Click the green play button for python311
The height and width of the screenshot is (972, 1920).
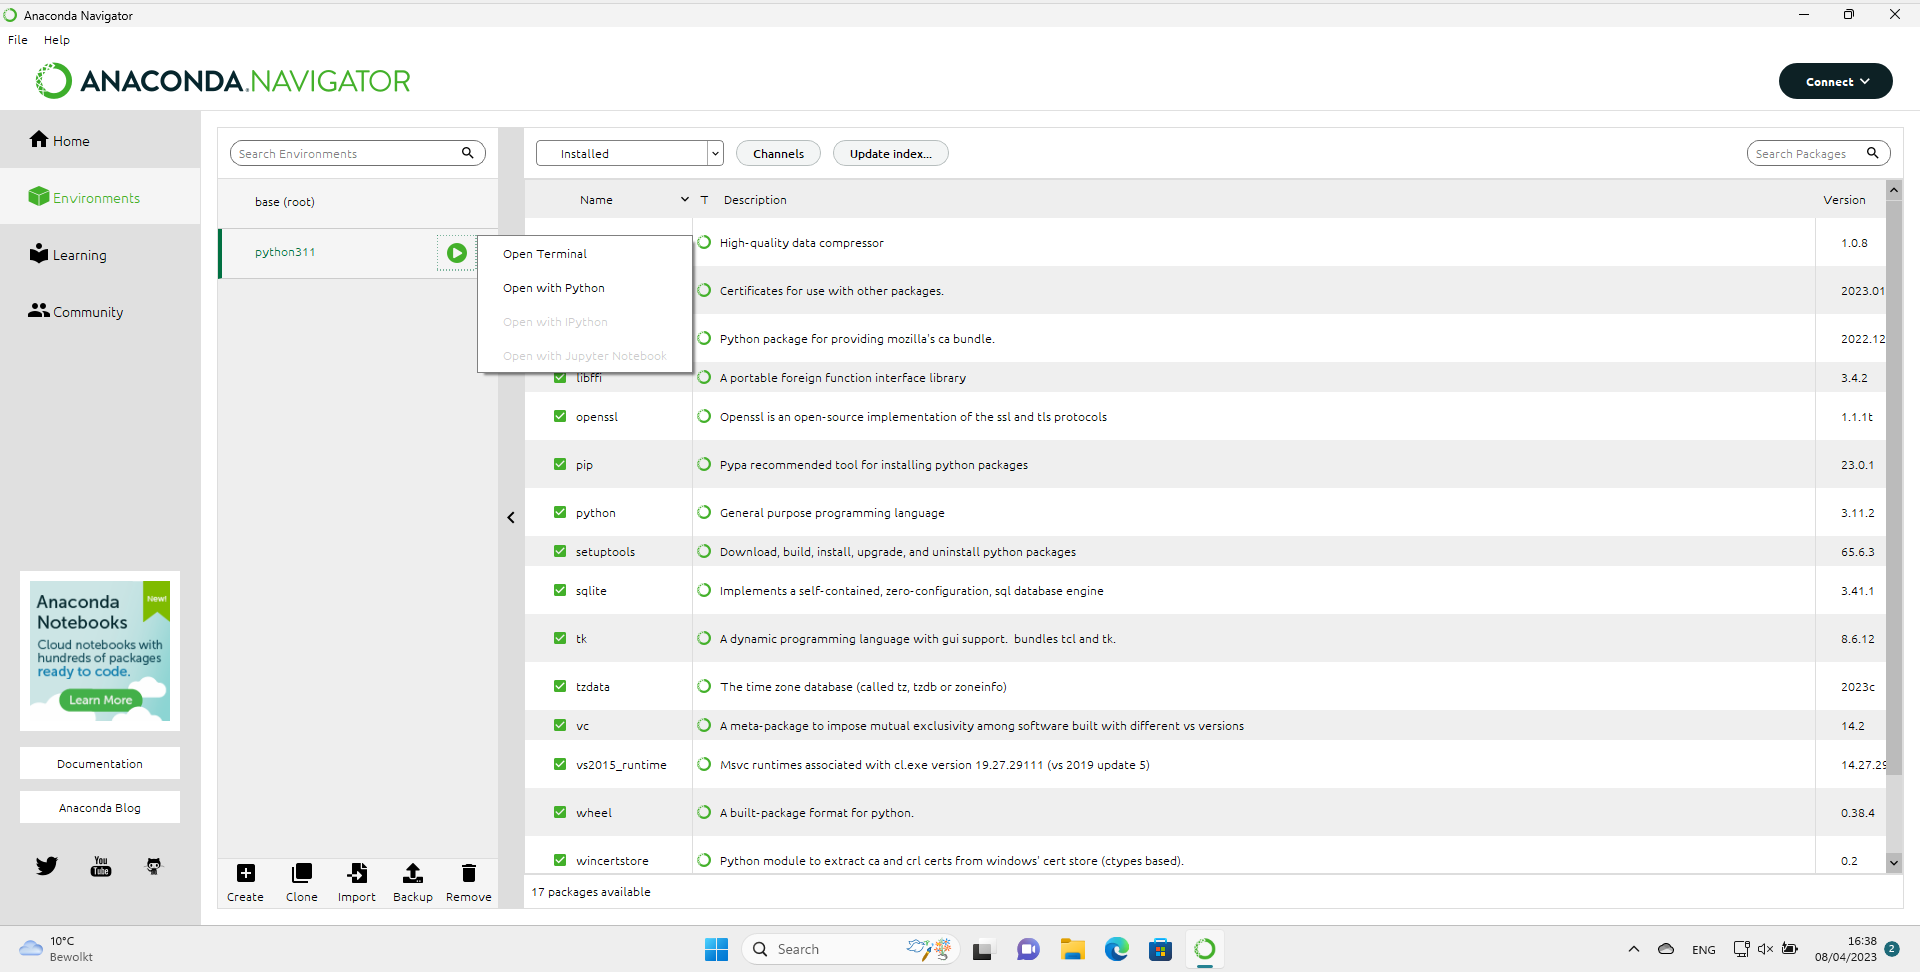tap(456, 253)
